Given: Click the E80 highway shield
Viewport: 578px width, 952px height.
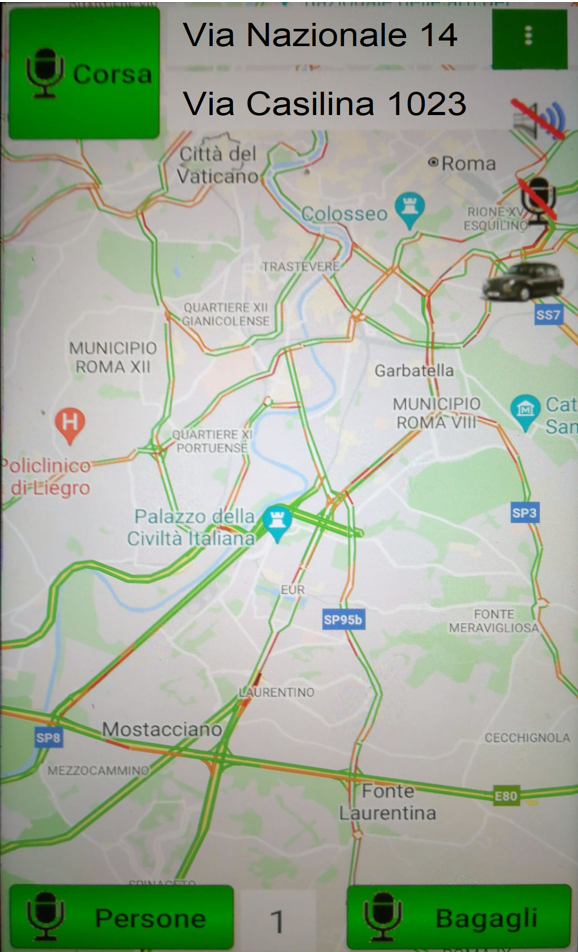Looking at the screenshot, I should (506, 796).
